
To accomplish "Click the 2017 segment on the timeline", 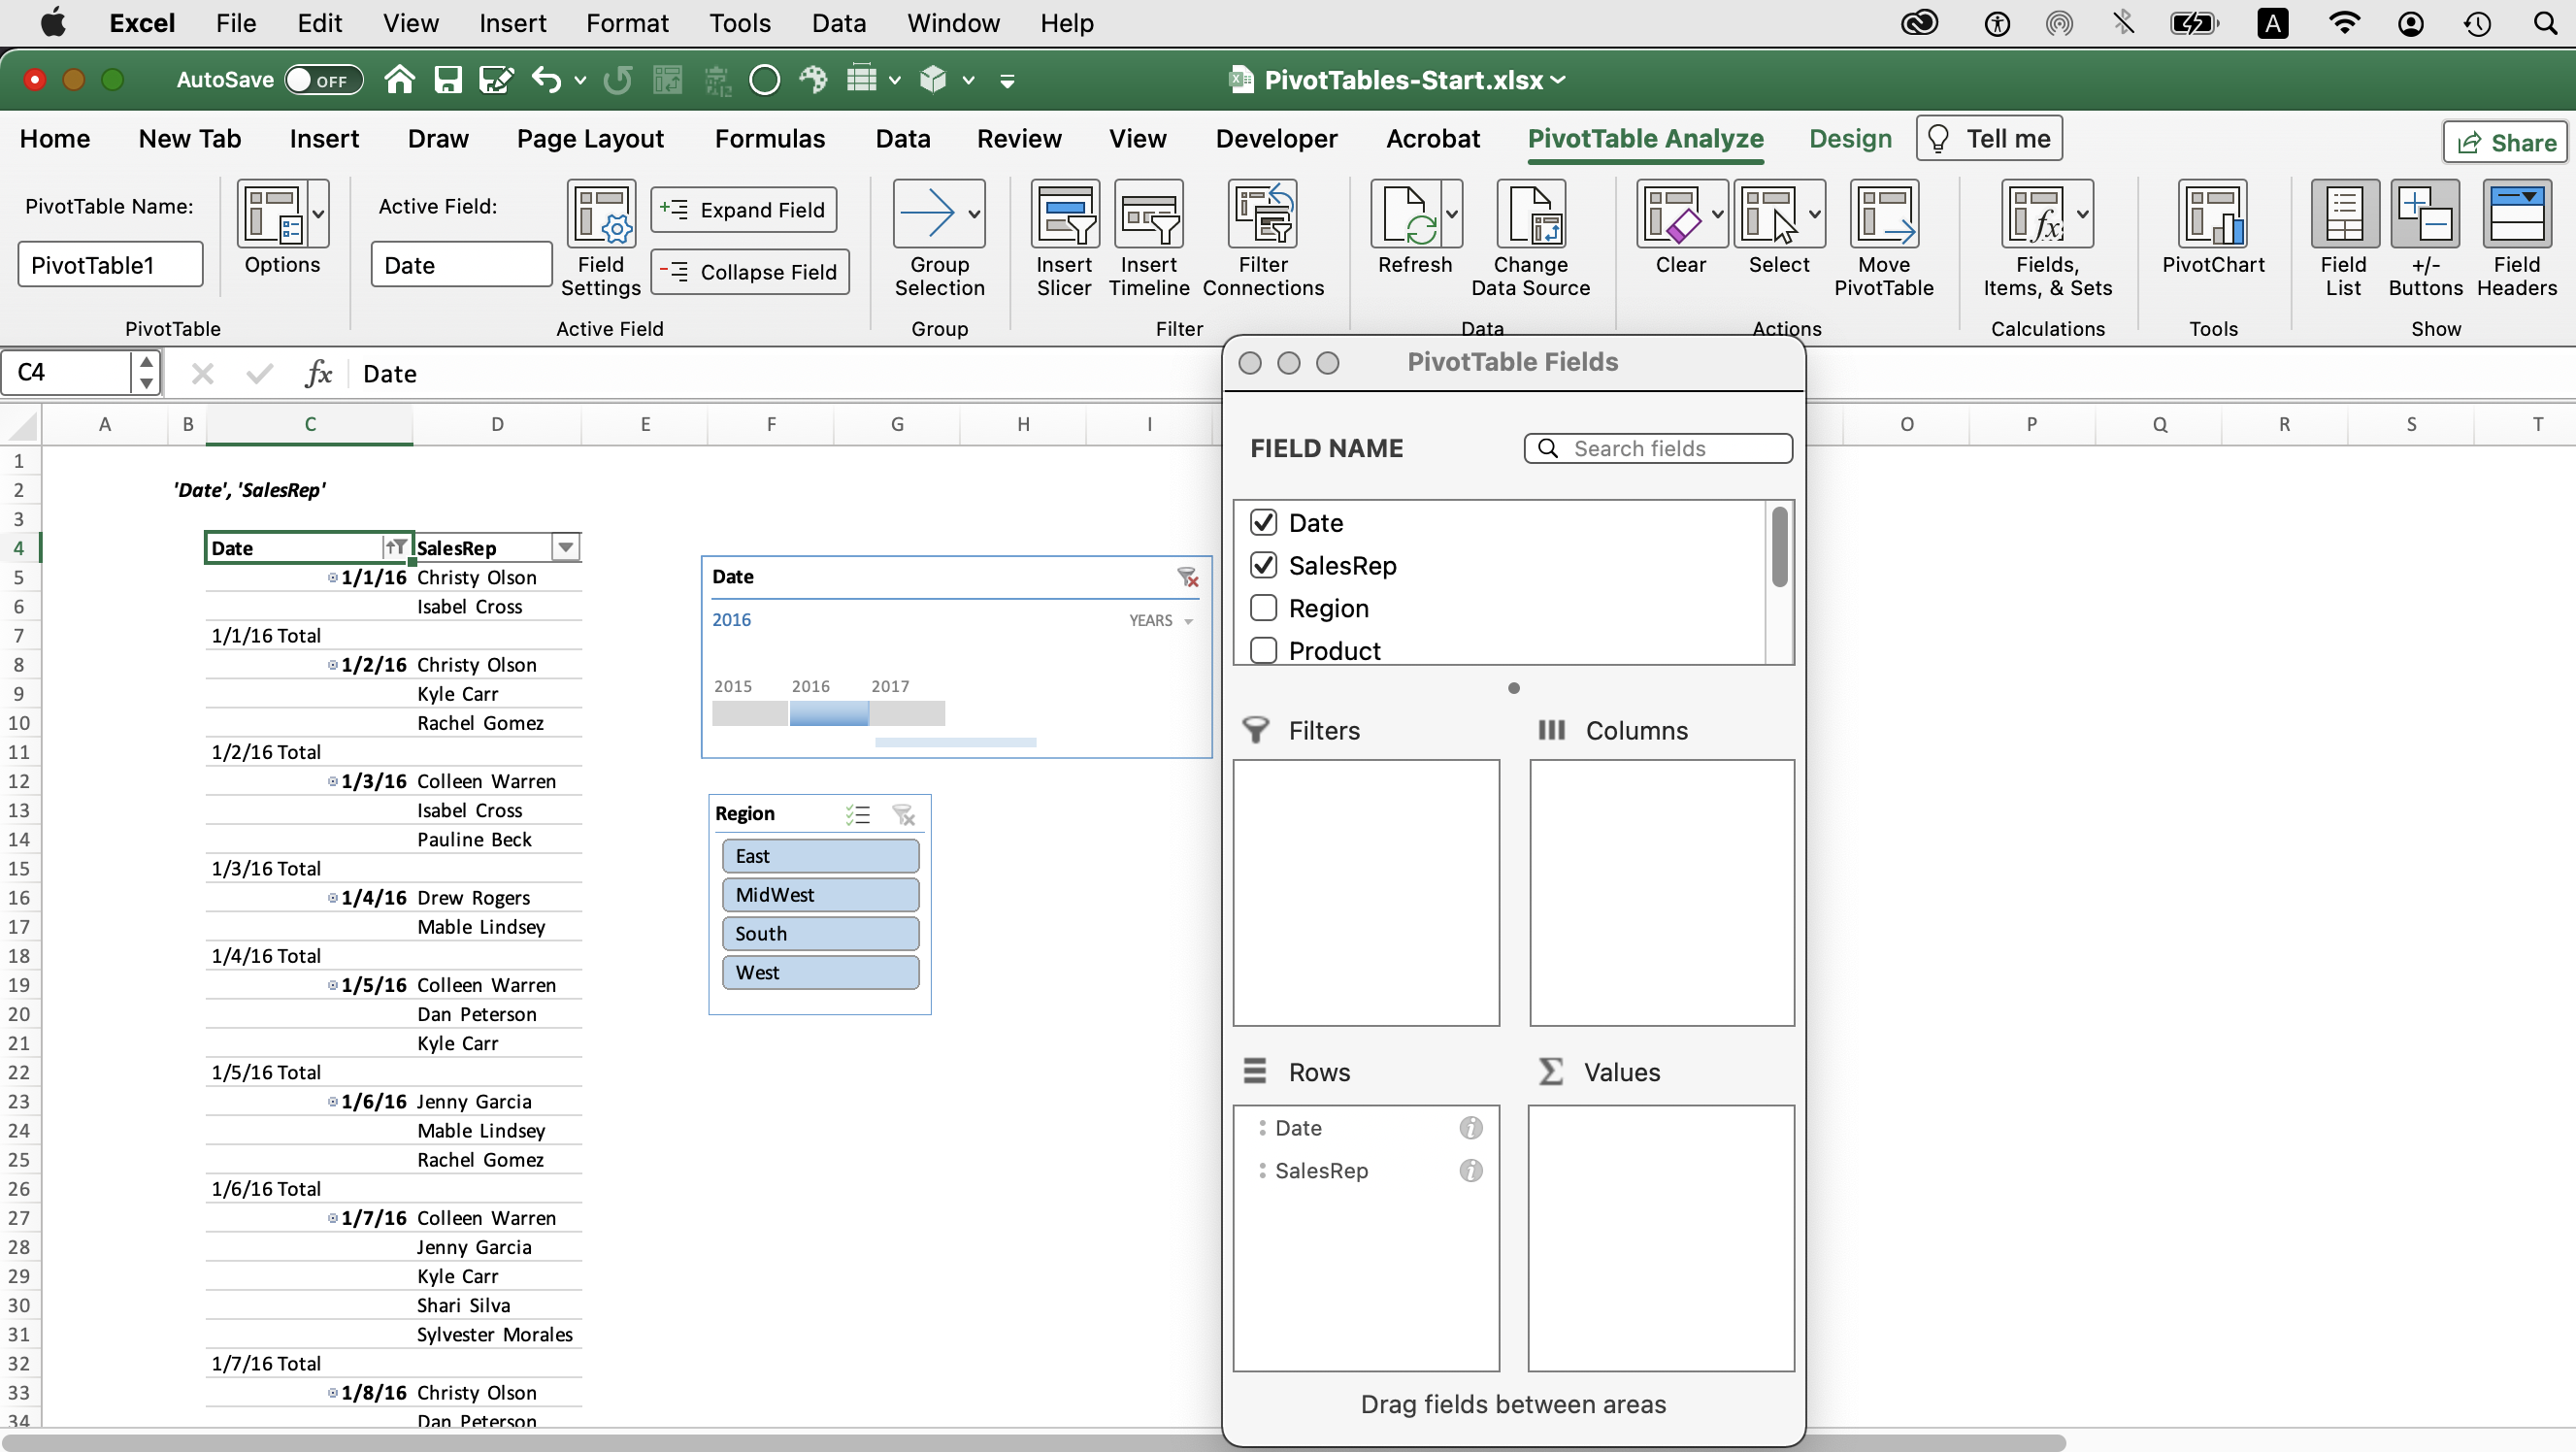I will tap(906, 713).
